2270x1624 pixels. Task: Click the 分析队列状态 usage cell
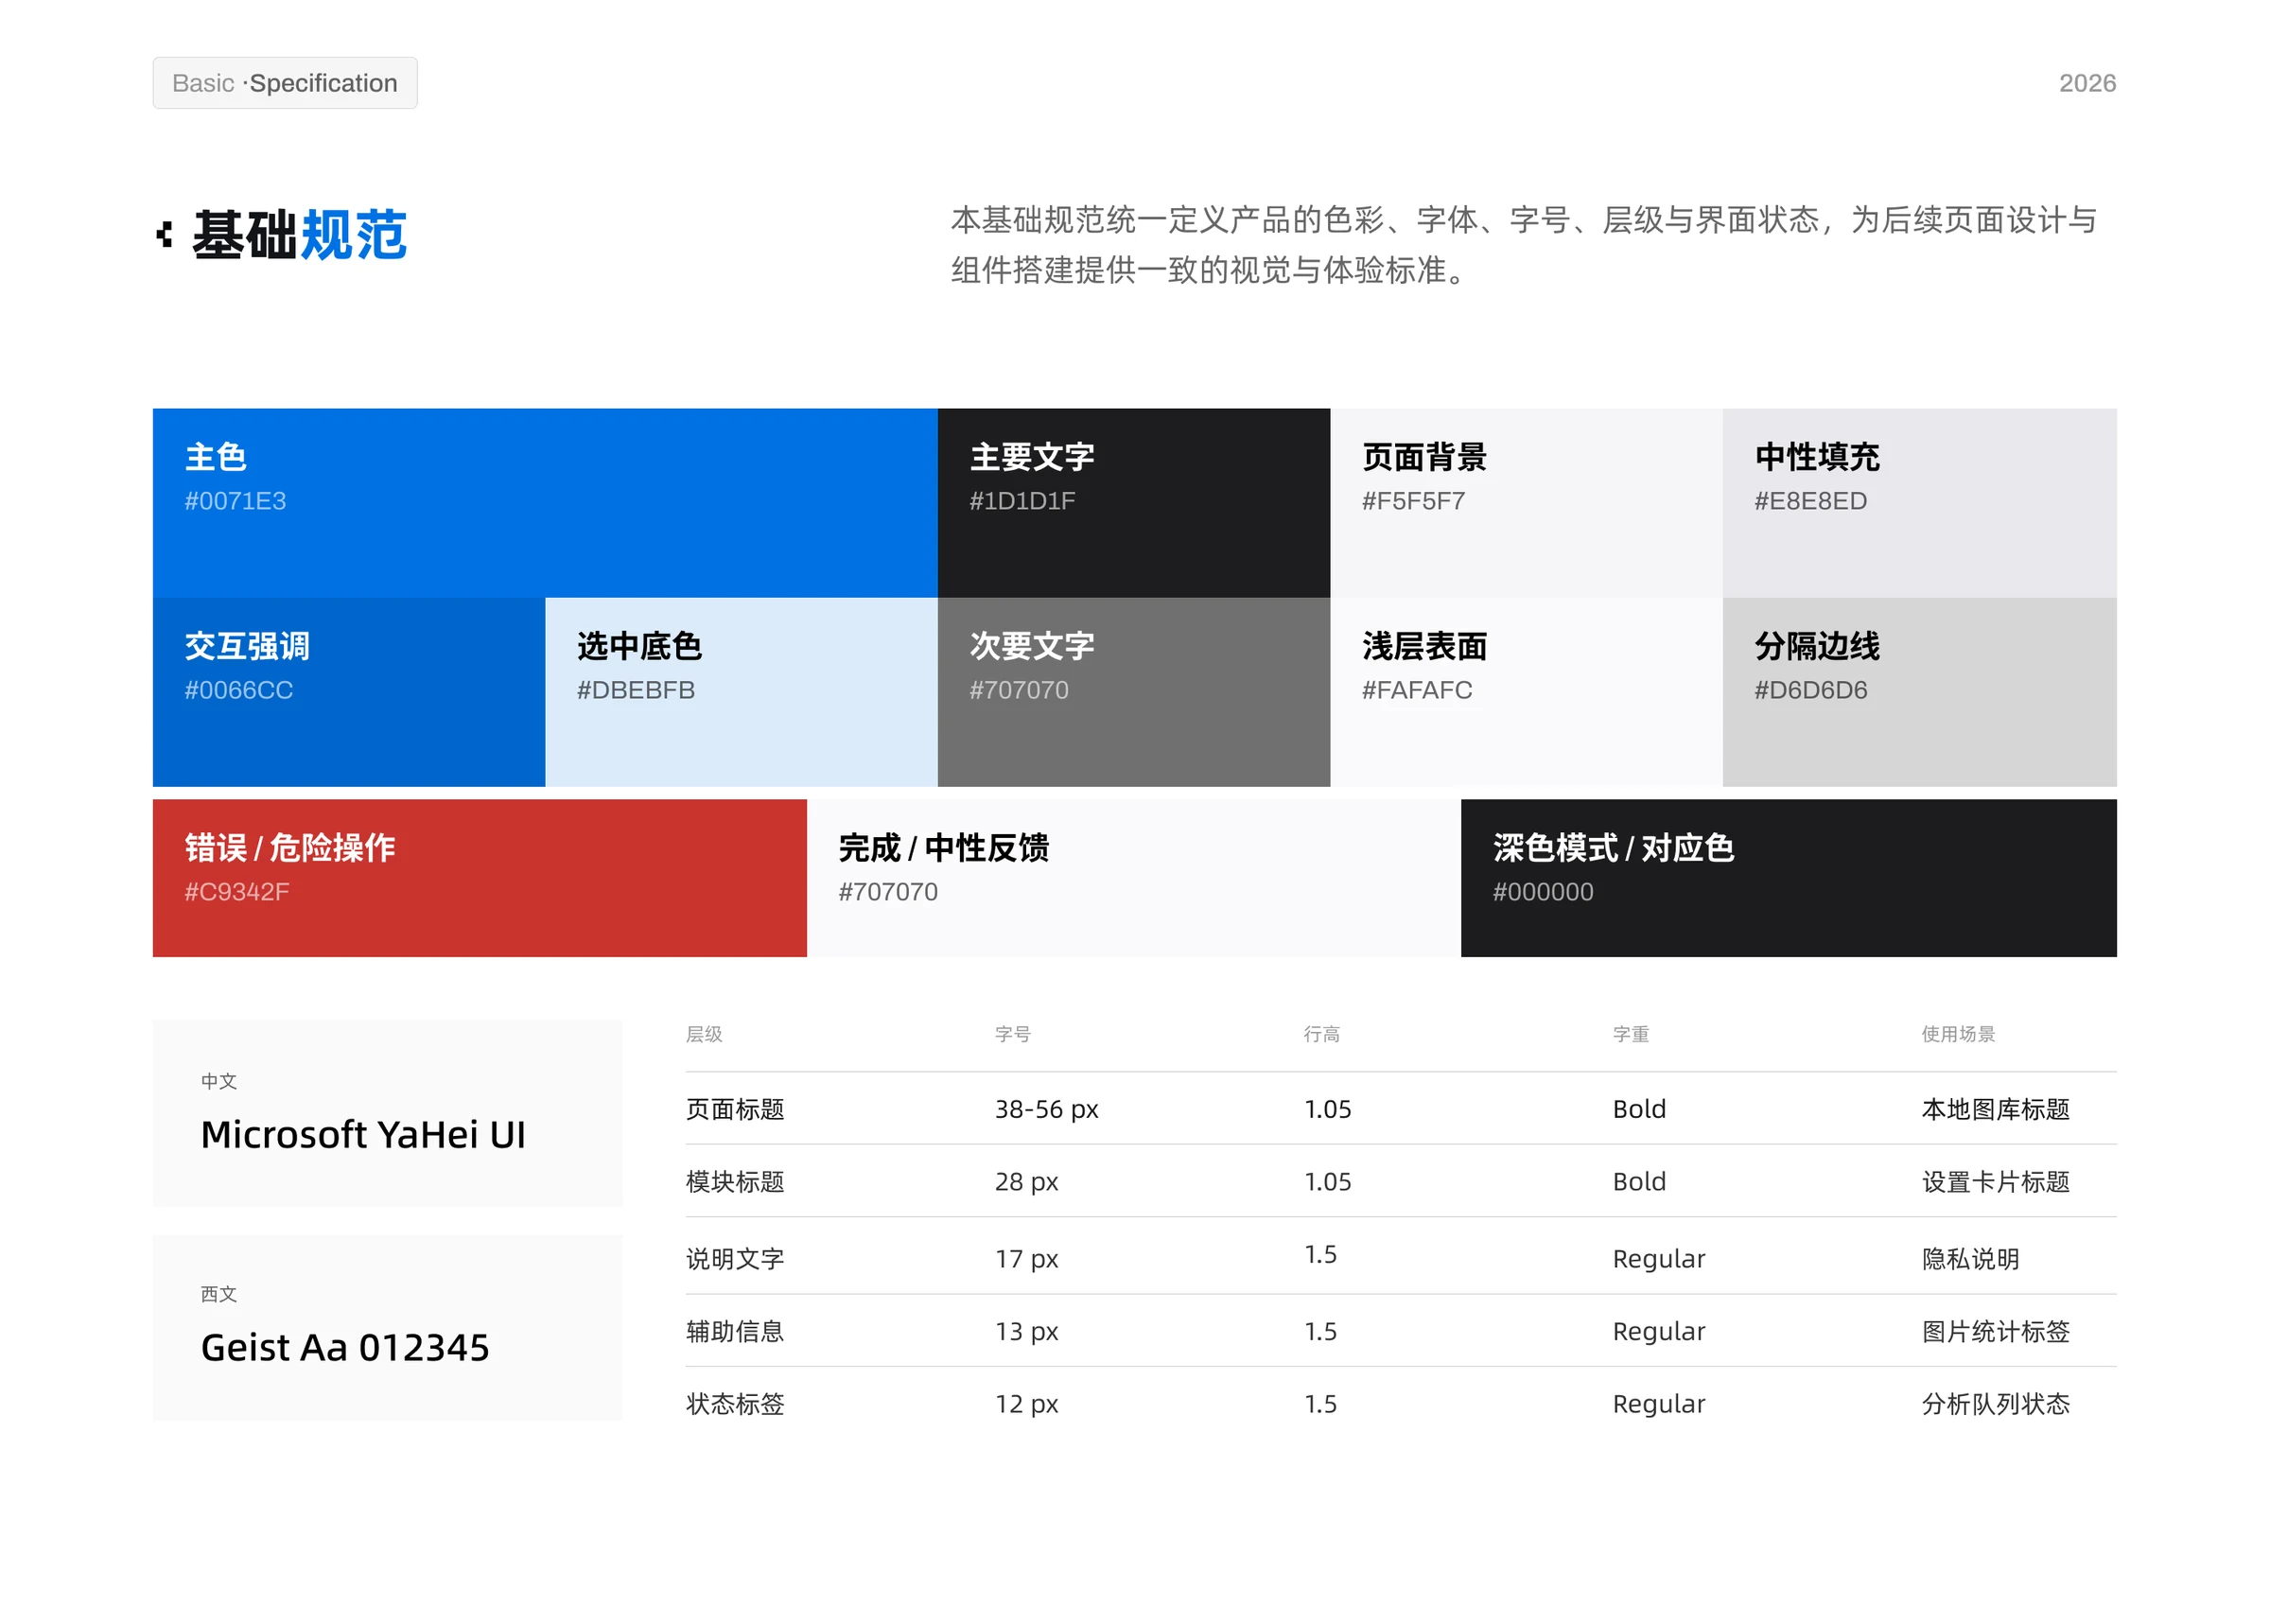click(x=1995, y=1404)
